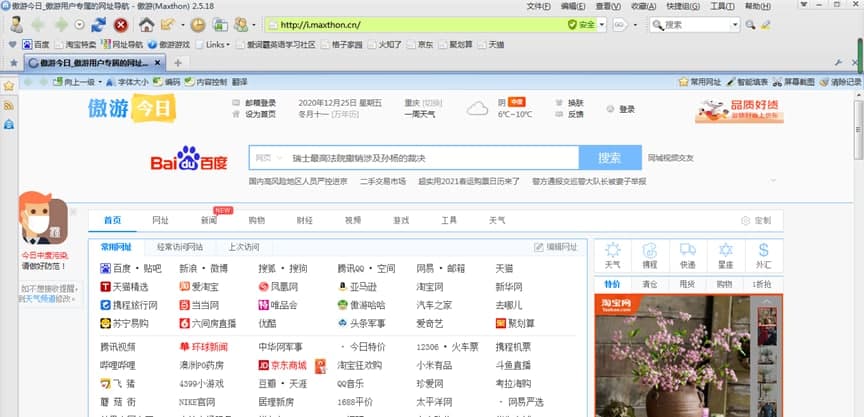Click the Clear records (清除记录) icon
The width and height of the screenshot is (864, 417).
[825, 82]
